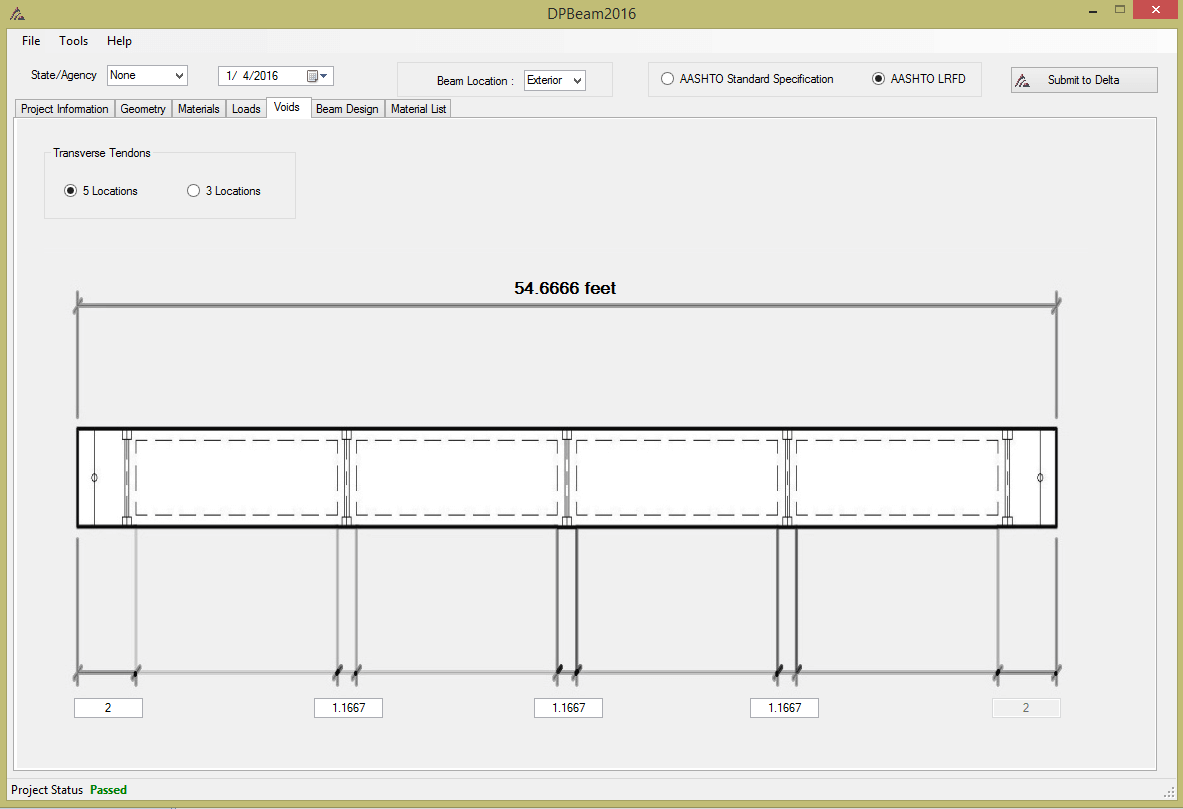1183x809 pixels.
Task: Switch to the Geometry tab
Action: click(x=143, y=109)
